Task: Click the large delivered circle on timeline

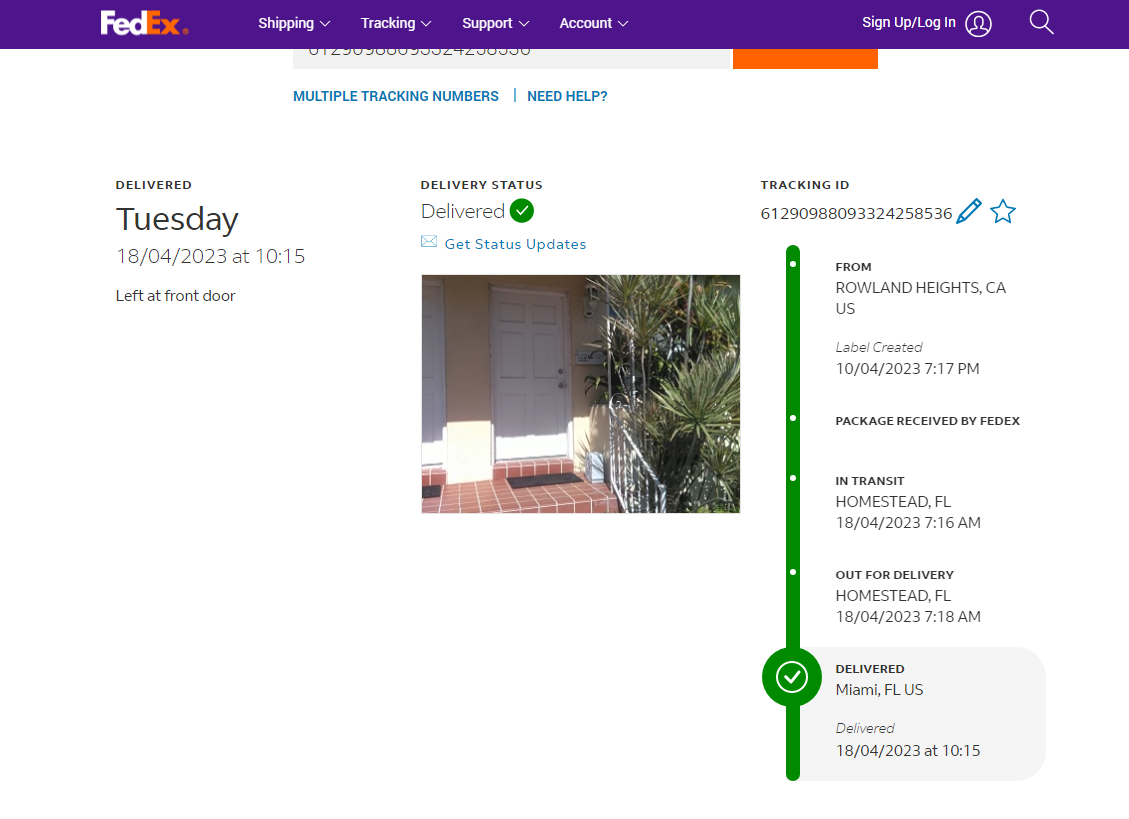Action: (792, 677)
